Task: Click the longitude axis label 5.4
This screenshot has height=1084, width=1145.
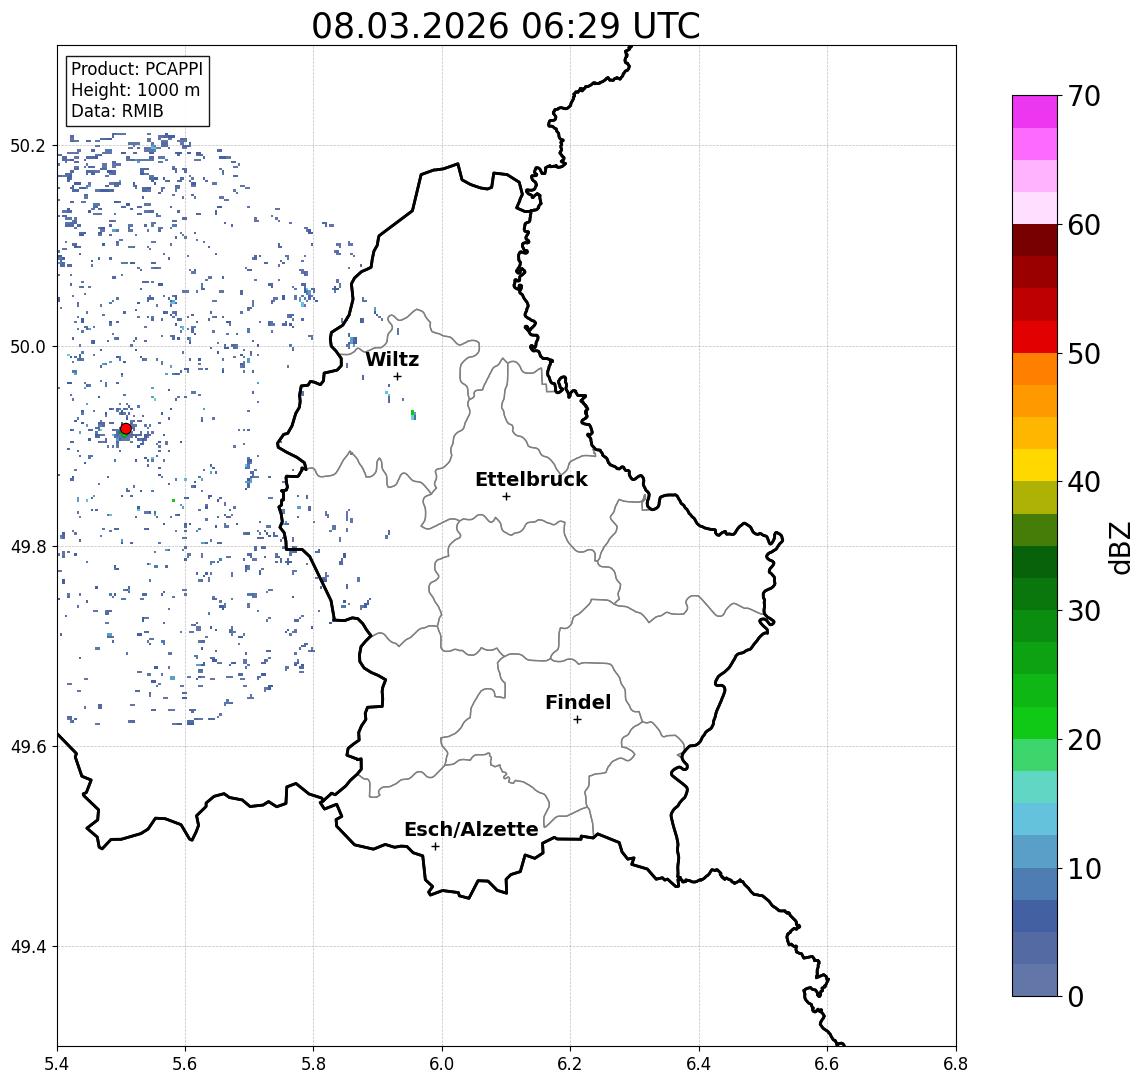Action: coord(57,1064)
